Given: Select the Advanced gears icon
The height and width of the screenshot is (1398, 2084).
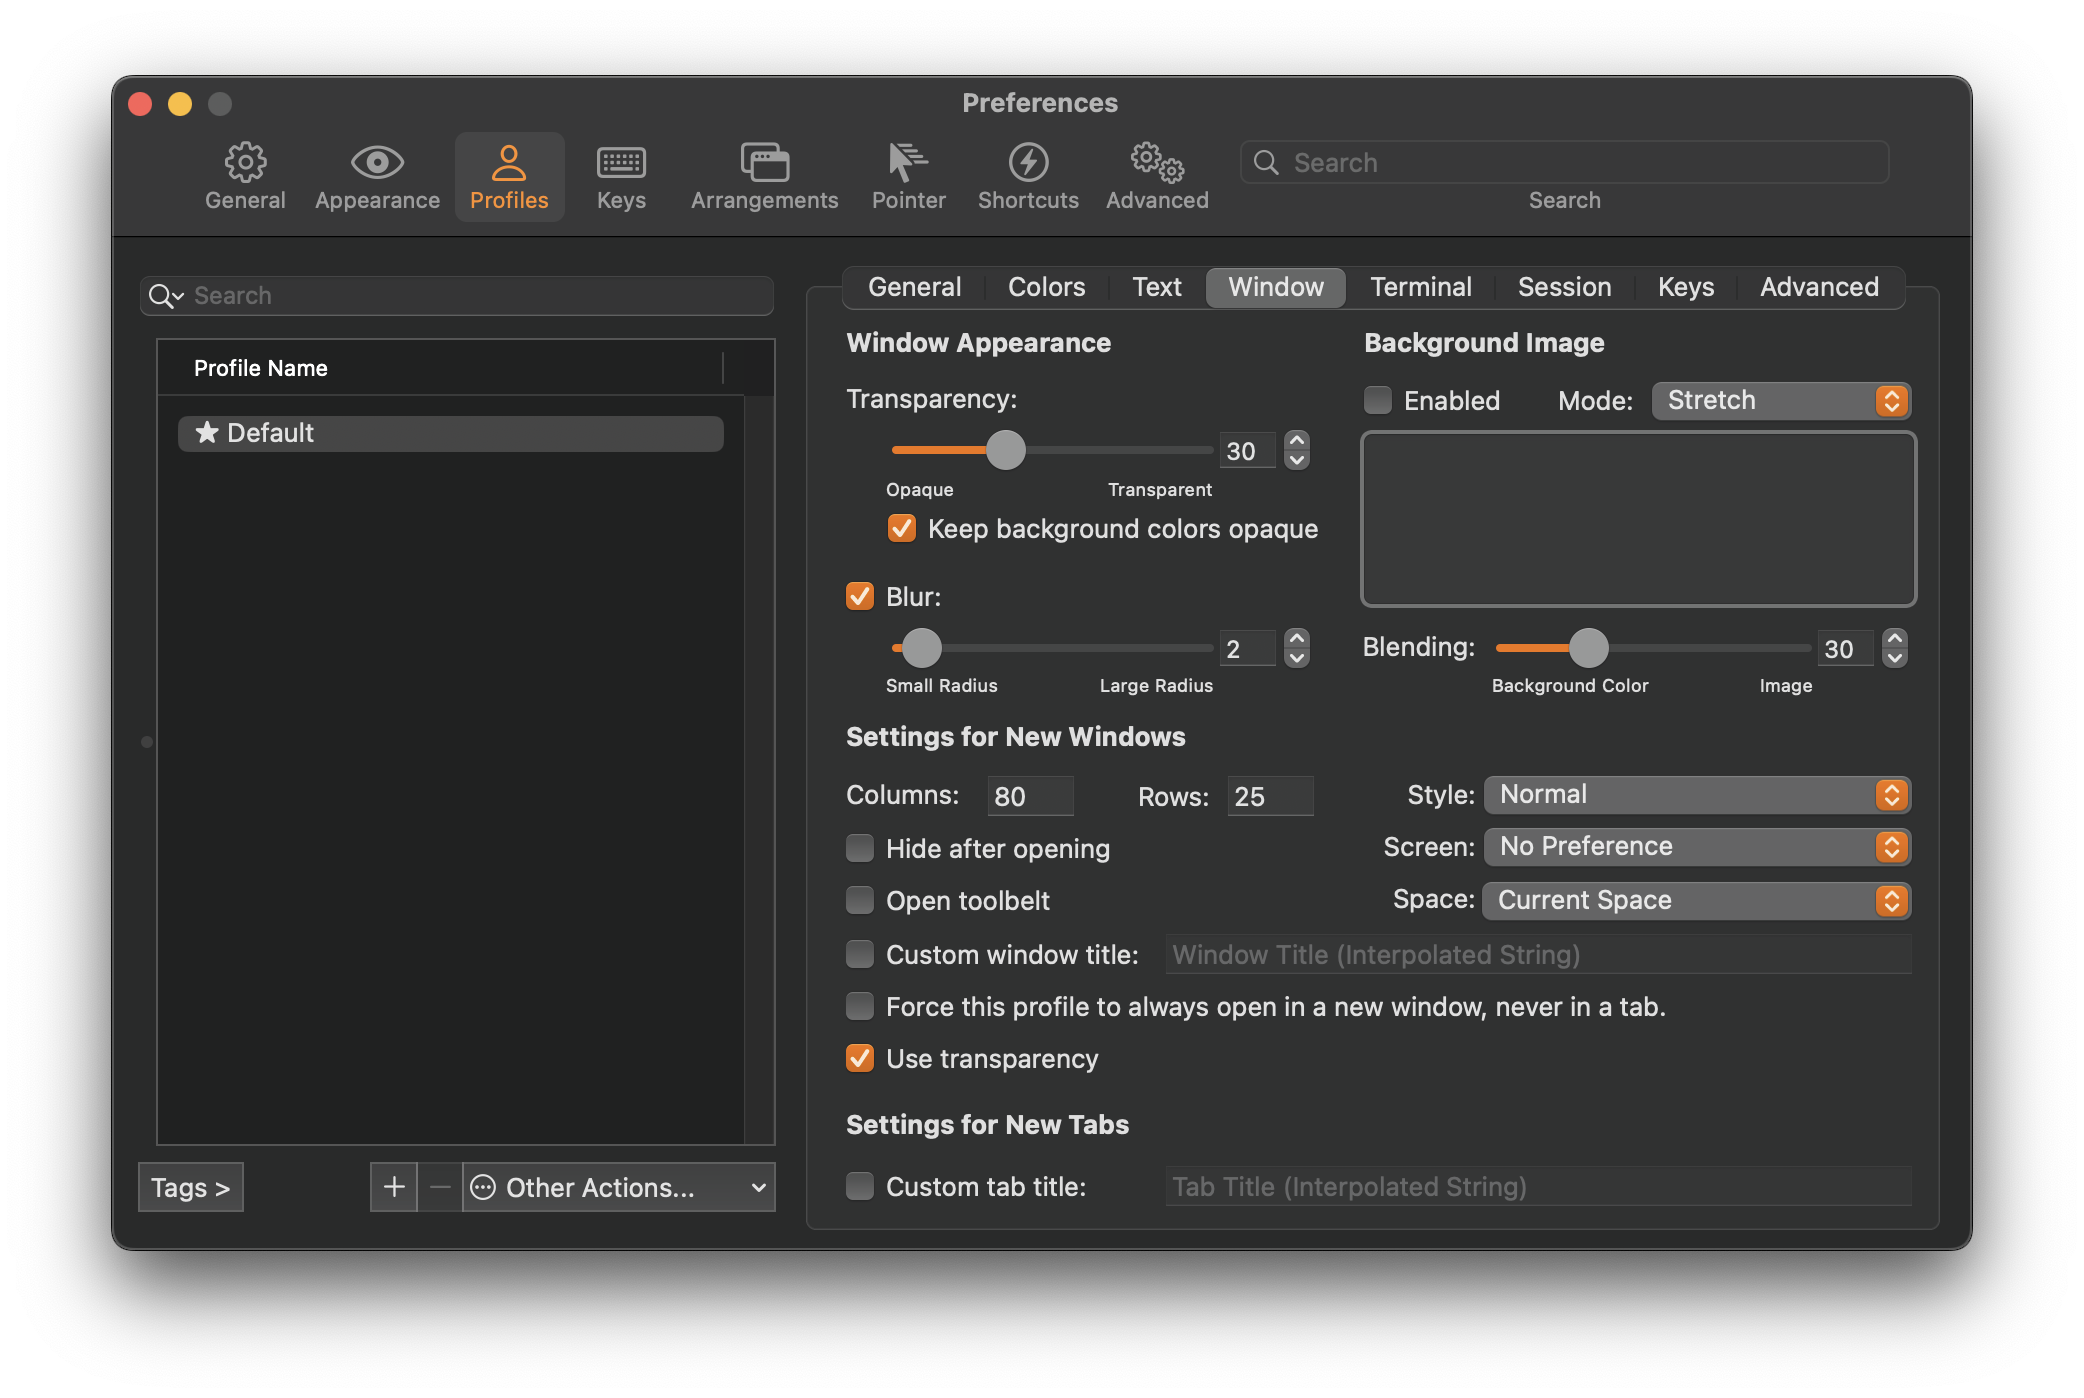Looking at the screenshot, I should (x=1155, y=176).
